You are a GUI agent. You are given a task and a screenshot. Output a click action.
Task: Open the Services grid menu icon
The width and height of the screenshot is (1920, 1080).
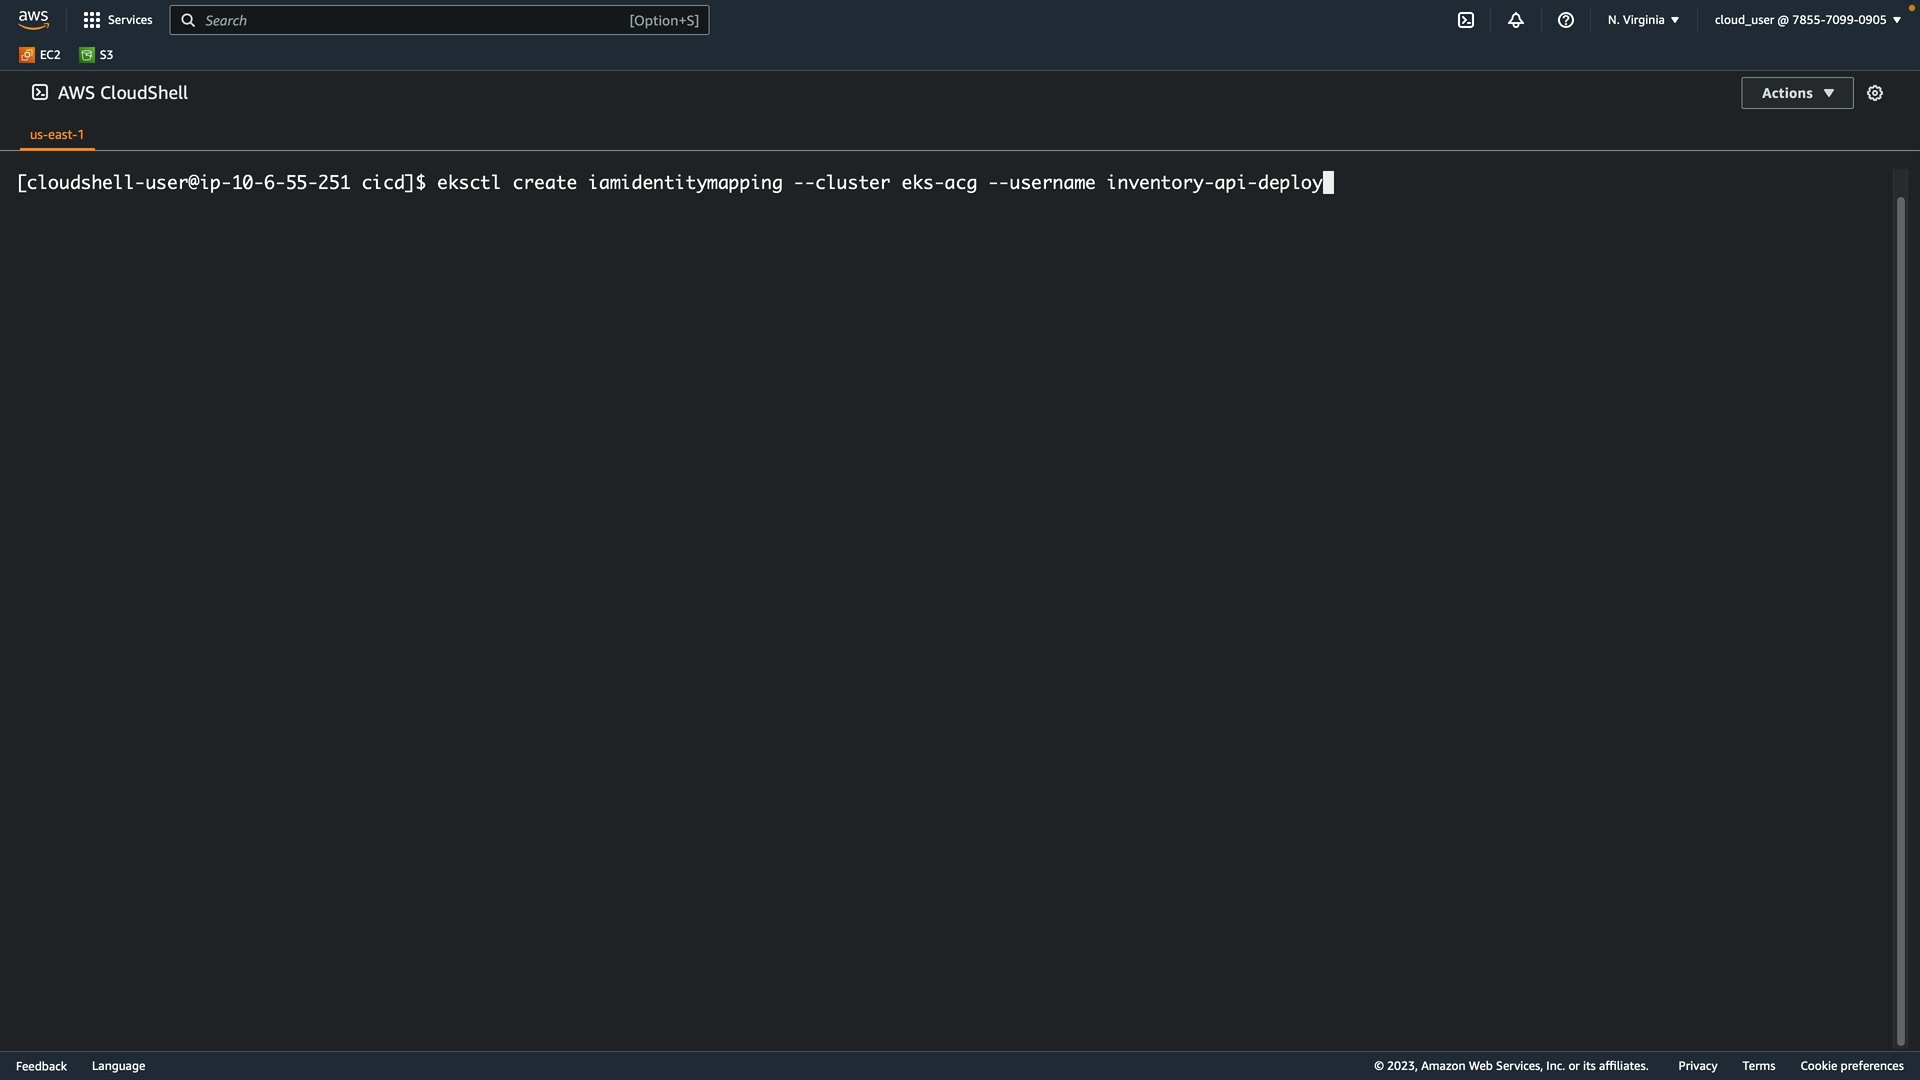click(x=92, y=20)
